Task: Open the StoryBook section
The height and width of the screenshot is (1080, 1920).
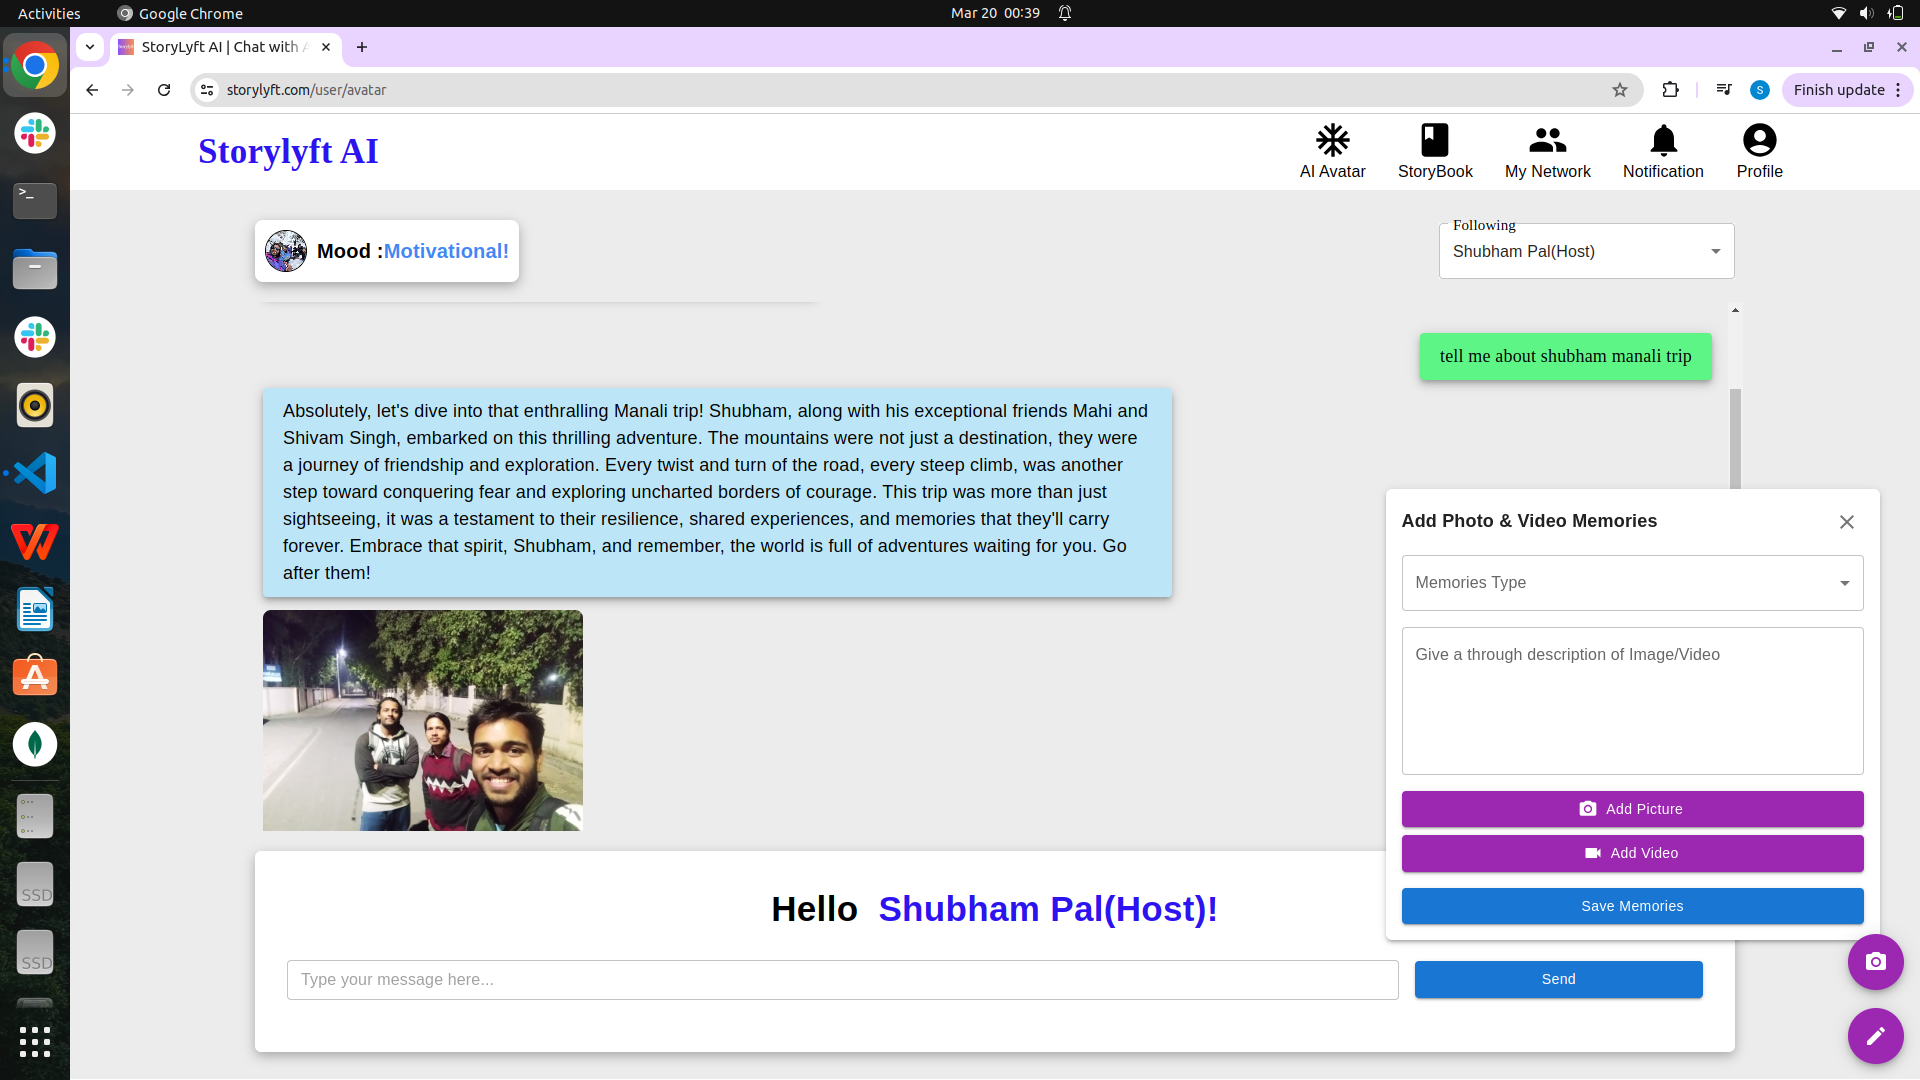Action: click(x=1434, y=151)
